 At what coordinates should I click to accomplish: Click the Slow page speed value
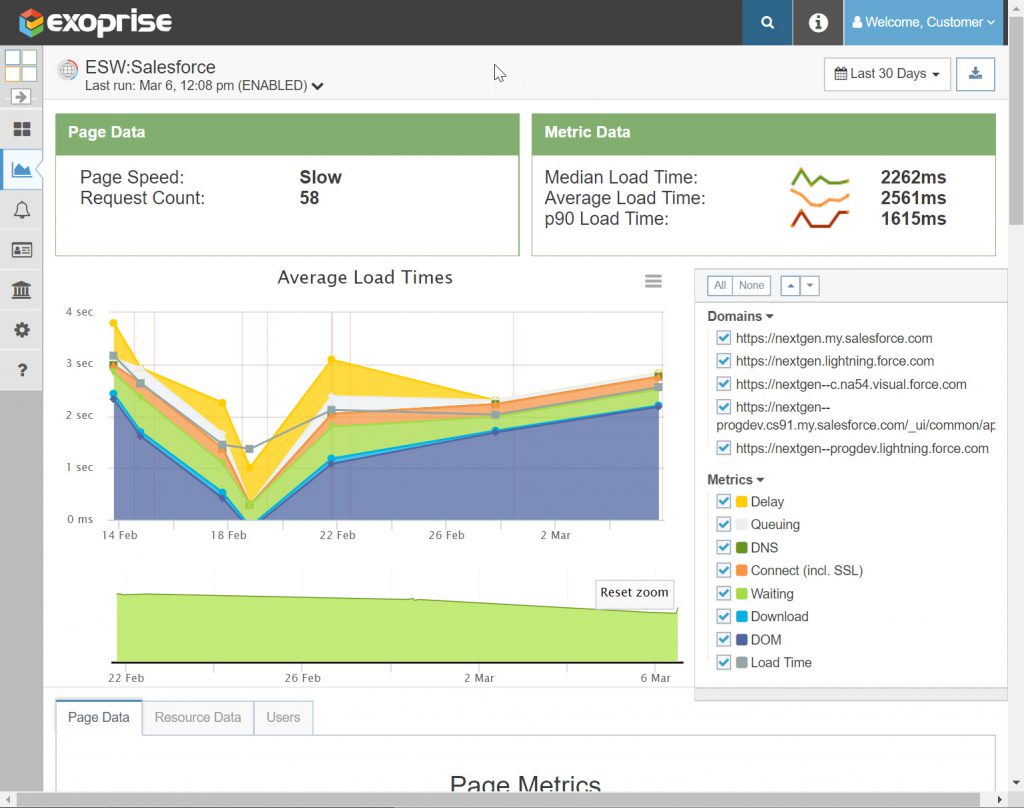click(320, 177)
